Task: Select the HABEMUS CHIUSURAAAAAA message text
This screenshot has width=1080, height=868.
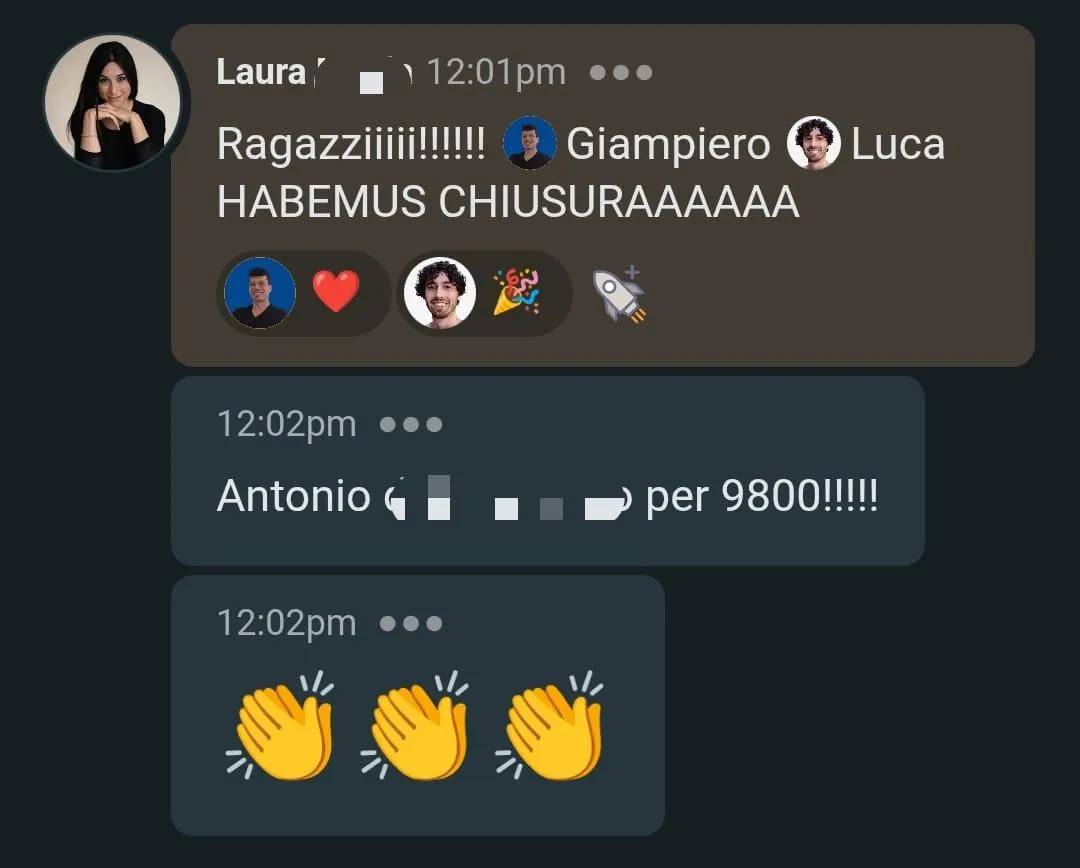Action: [508, 202]
